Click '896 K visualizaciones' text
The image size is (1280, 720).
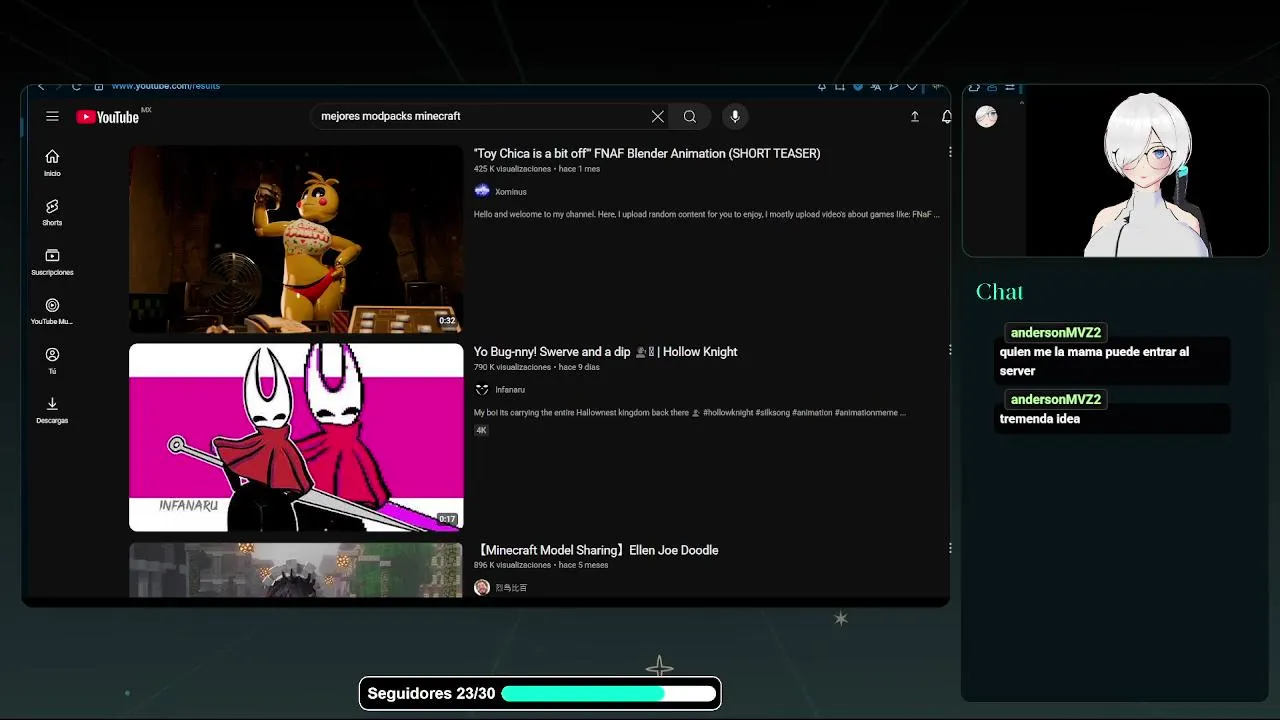point(512,565)
